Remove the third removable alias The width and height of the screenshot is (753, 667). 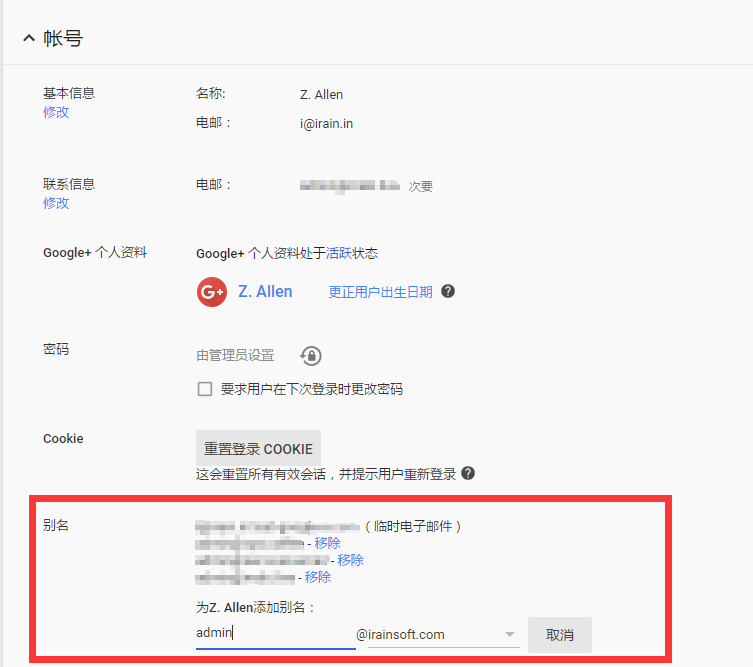318,577
